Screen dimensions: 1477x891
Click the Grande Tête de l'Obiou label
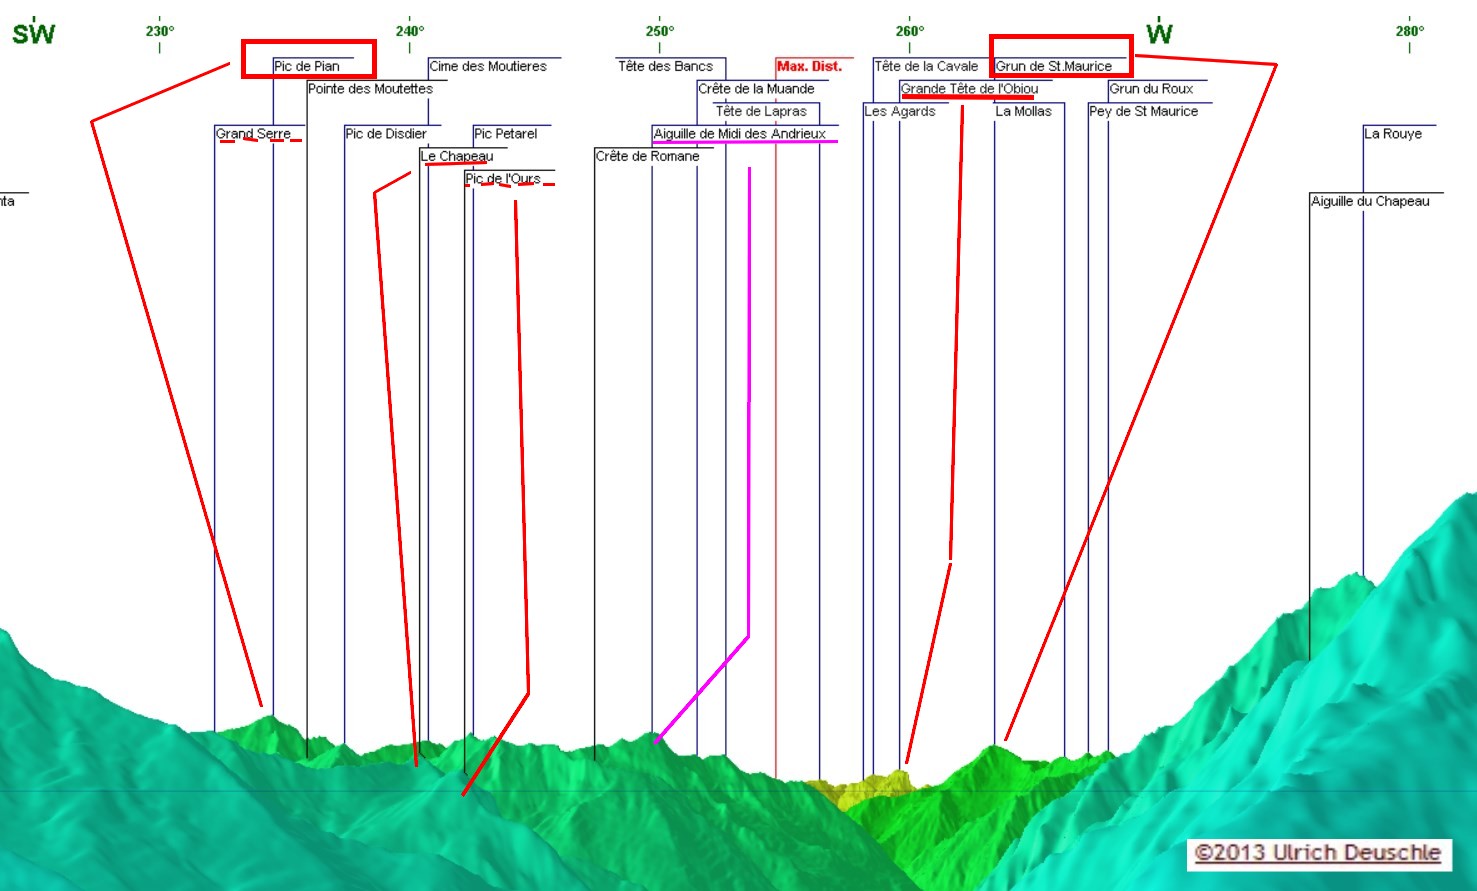pyautogui.click(x=969, y=89)
